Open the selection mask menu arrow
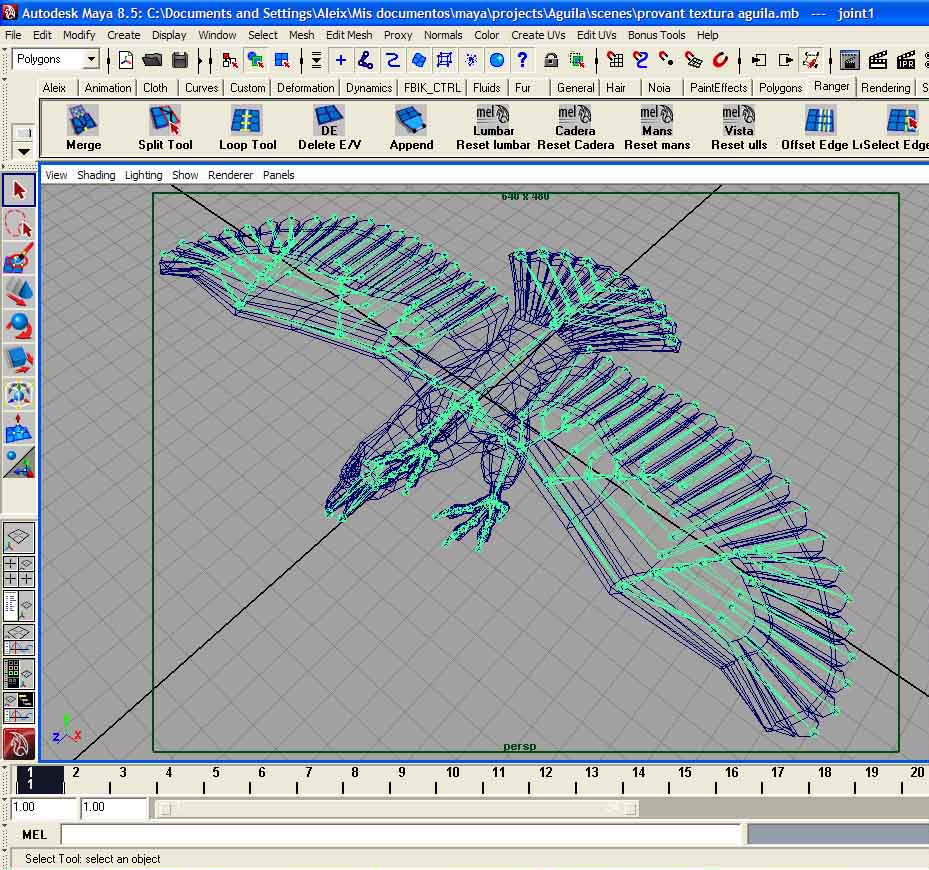The height and width of the screenshot is (870, 929). (316, 60)
